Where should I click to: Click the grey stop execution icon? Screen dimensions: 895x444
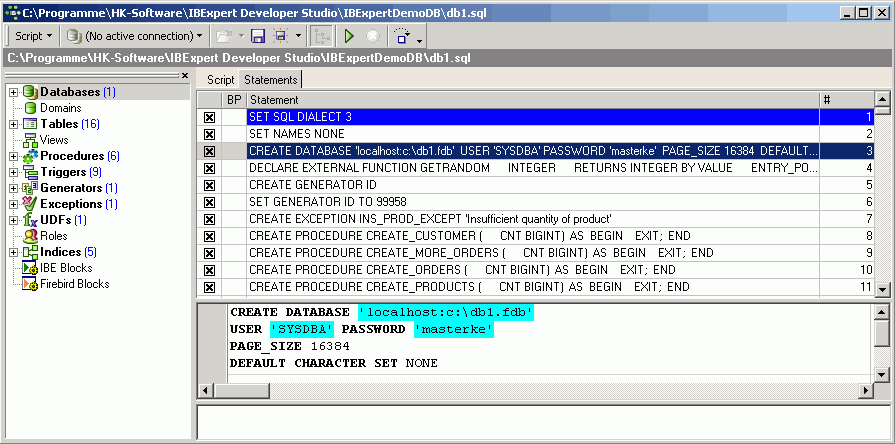(x=373, y=37)
